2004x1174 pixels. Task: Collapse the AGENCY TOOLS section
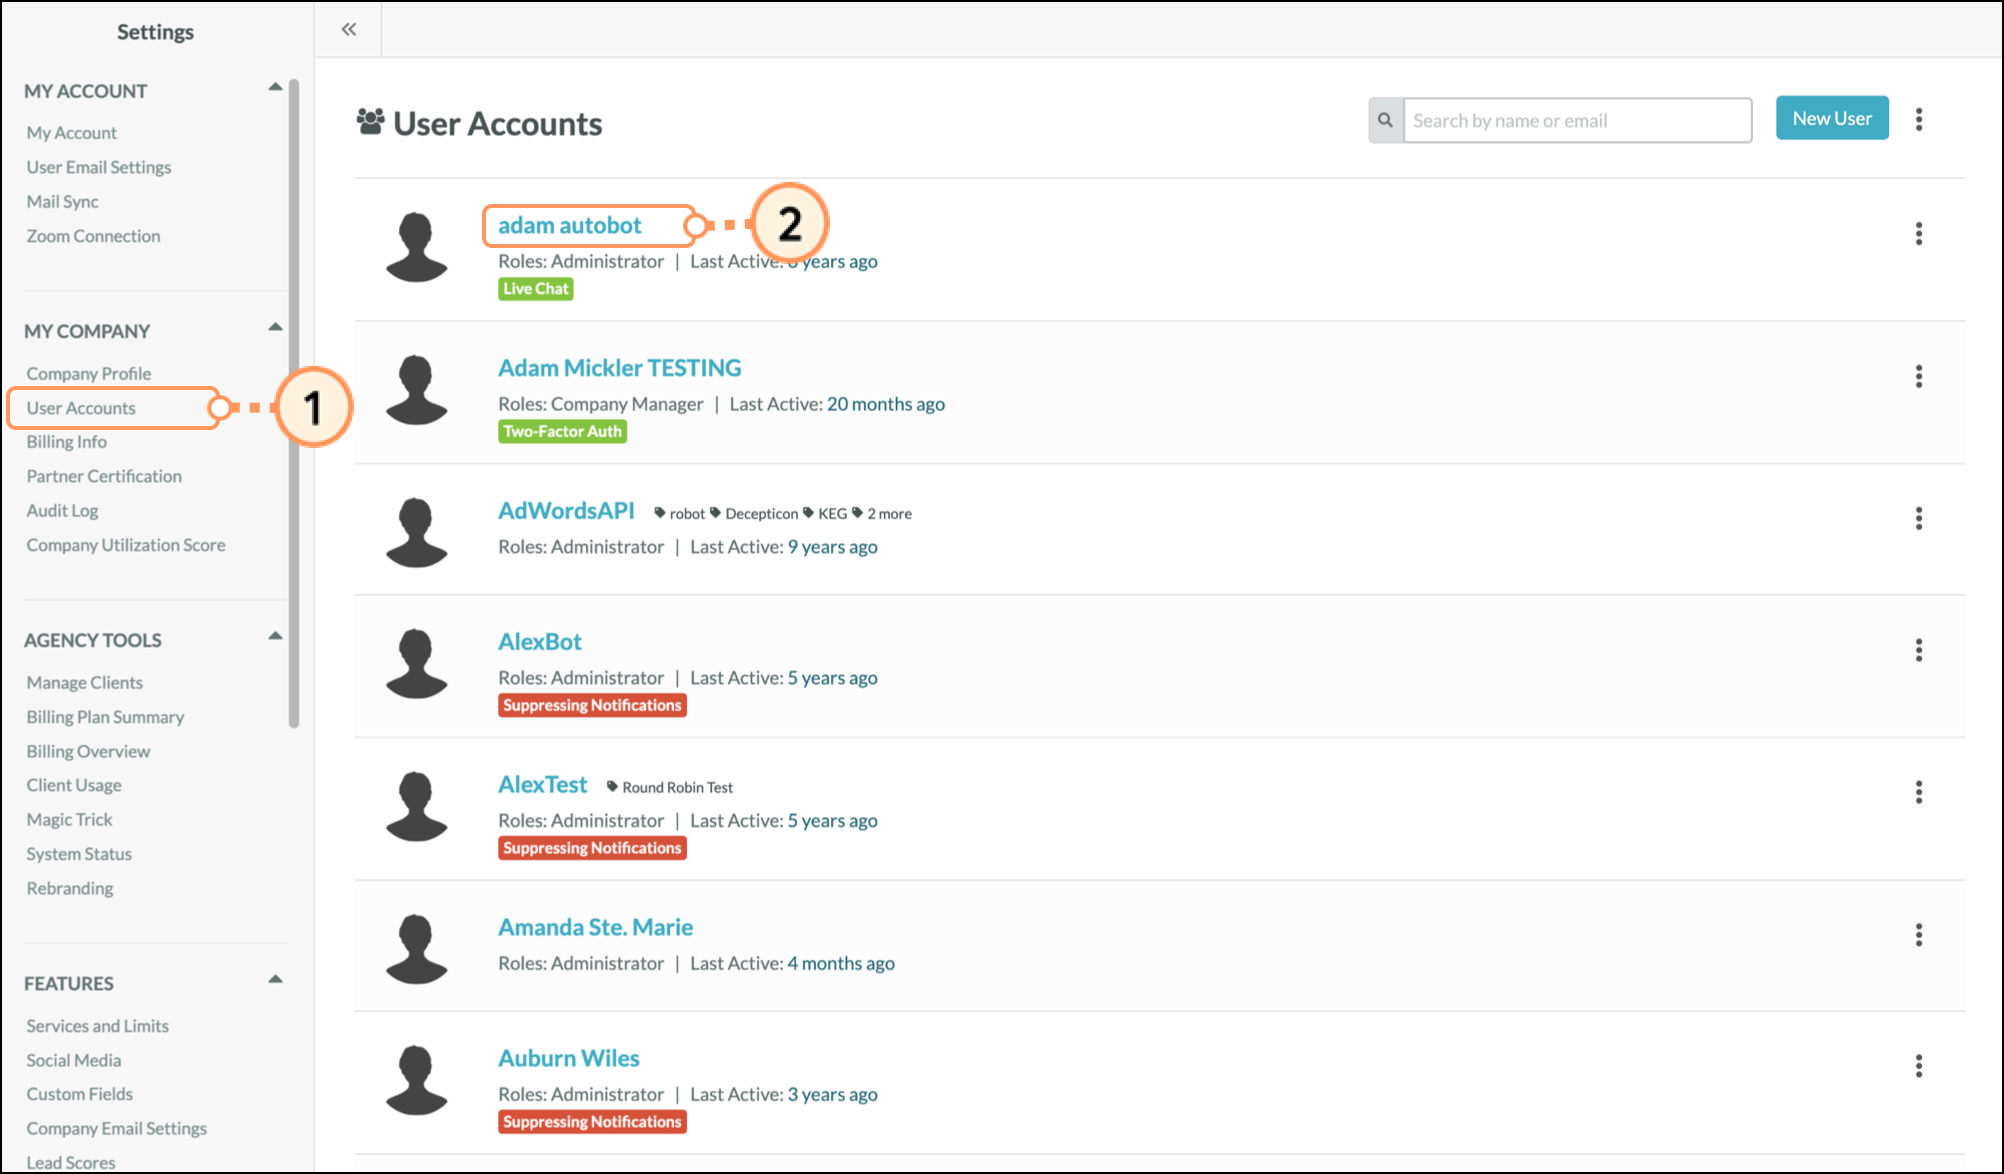(275, 636)
